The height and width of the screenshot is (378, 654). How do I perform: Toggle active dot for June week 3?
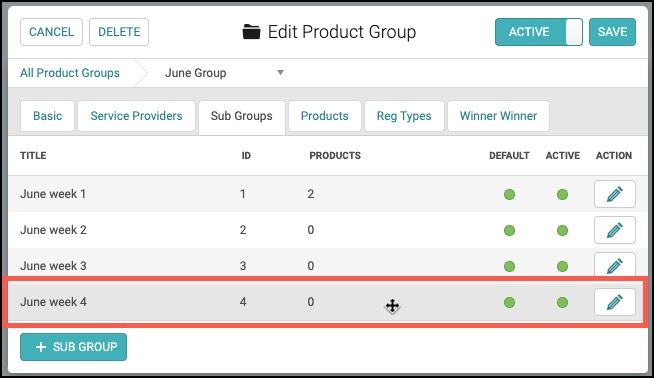tap(562, 266)
